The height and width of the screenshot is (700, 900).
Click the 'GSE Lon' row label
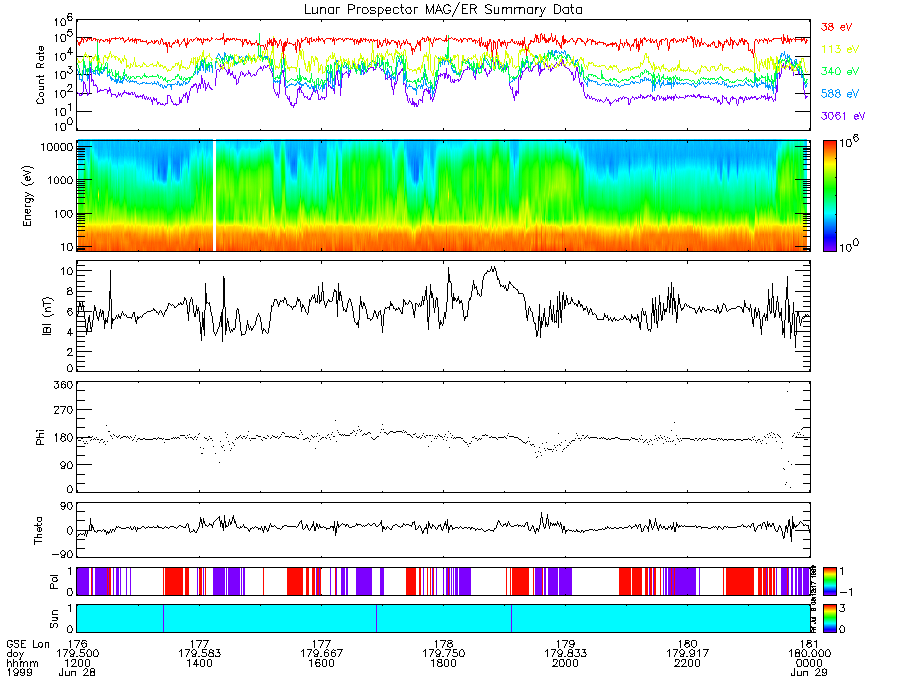click(28, 644)
